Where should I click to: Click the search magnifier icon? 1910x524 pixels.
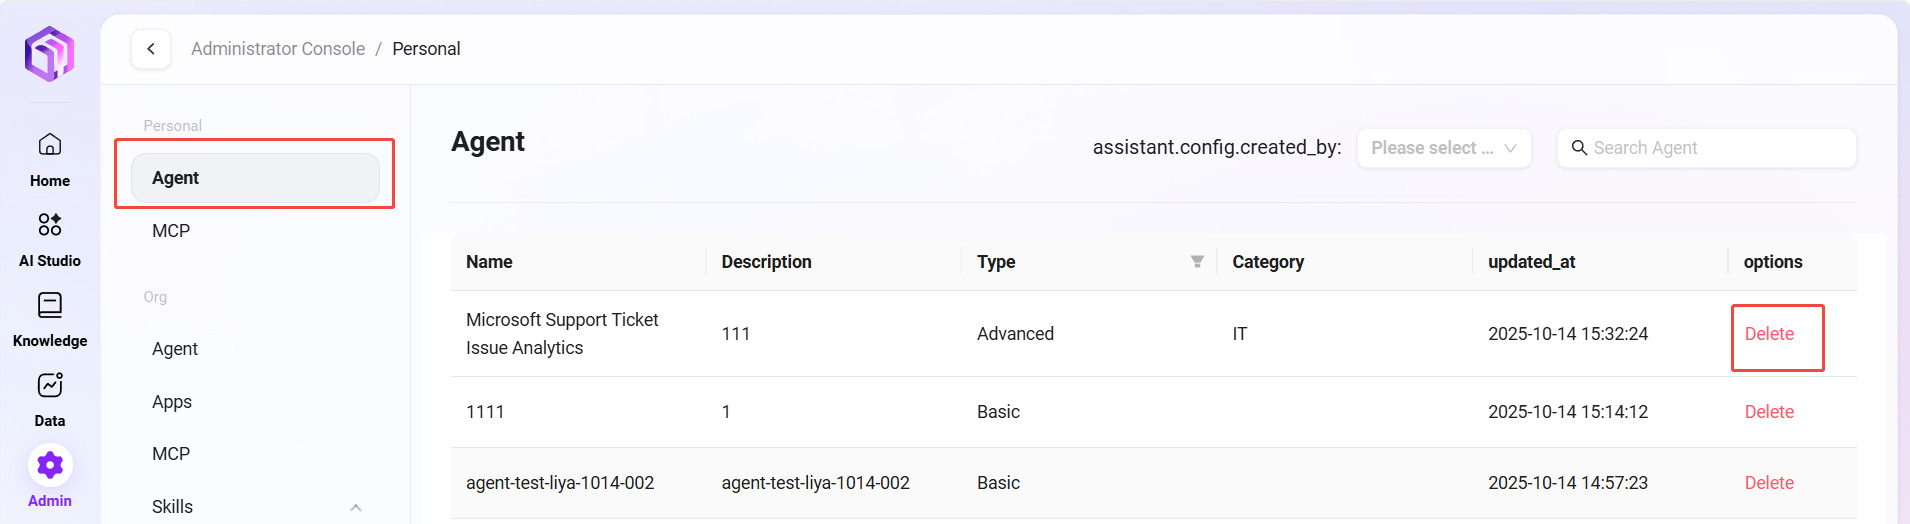tap(1579, 148)
